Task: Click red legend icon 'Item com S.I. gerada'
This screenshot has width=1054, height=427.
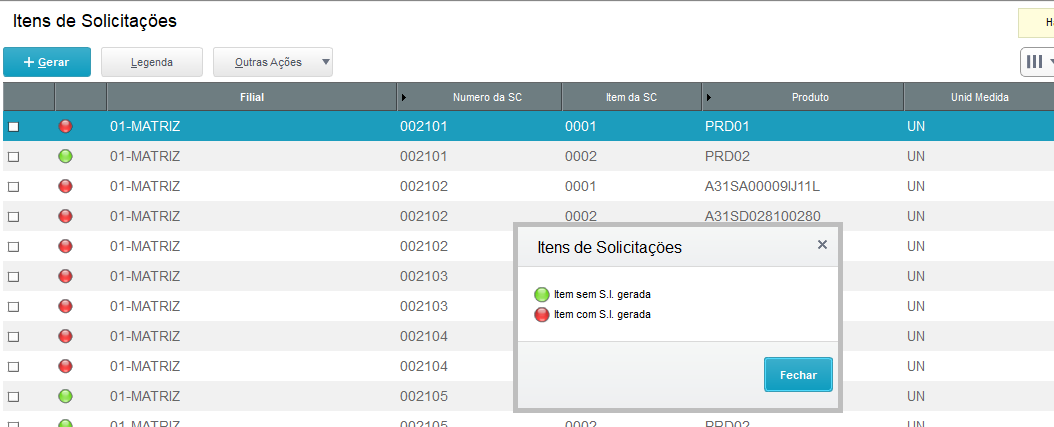Action: click(x=542, y=314)
